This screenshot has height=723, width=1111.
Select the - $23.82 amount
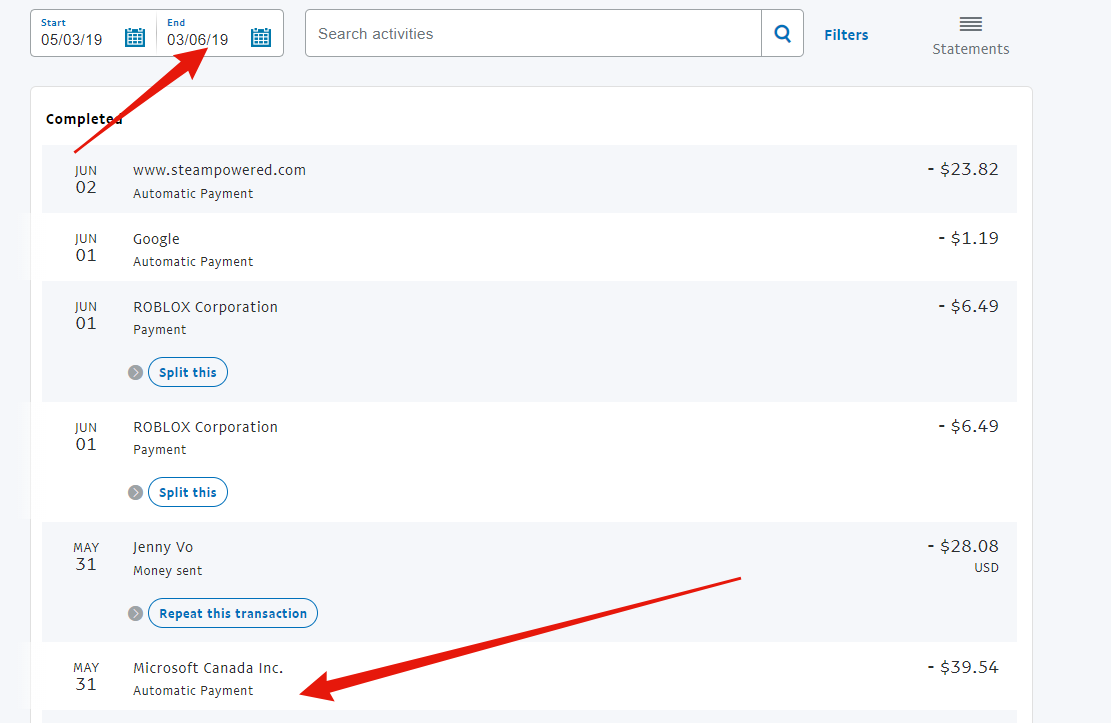(963, 169)
